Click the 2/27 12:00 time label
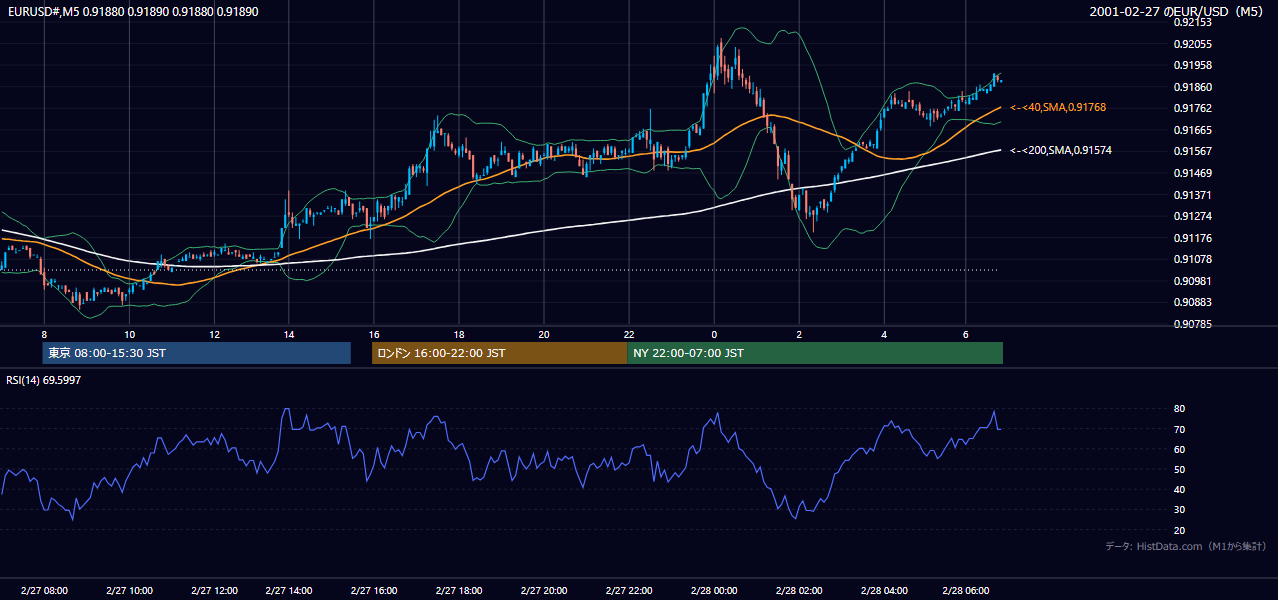 (x=214, y=591)
